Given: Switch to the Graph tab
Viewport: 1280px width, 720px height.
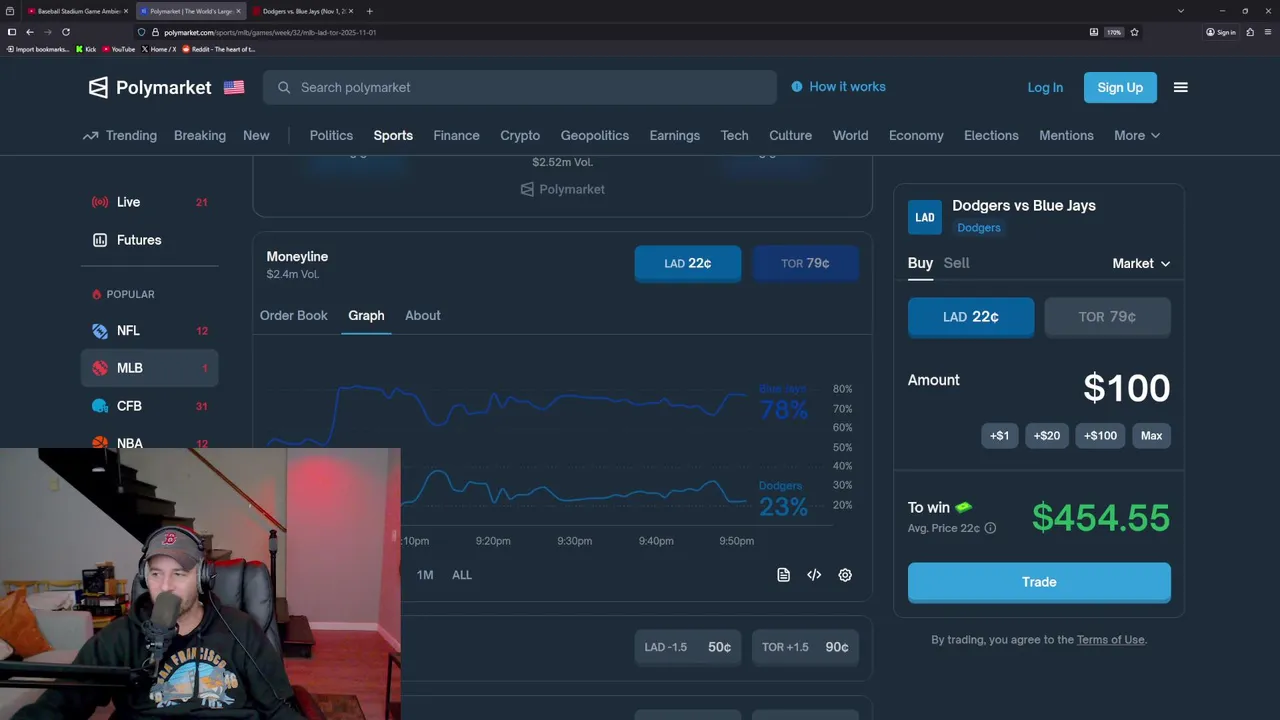Looking at the screenshot, I should point(366,316).
